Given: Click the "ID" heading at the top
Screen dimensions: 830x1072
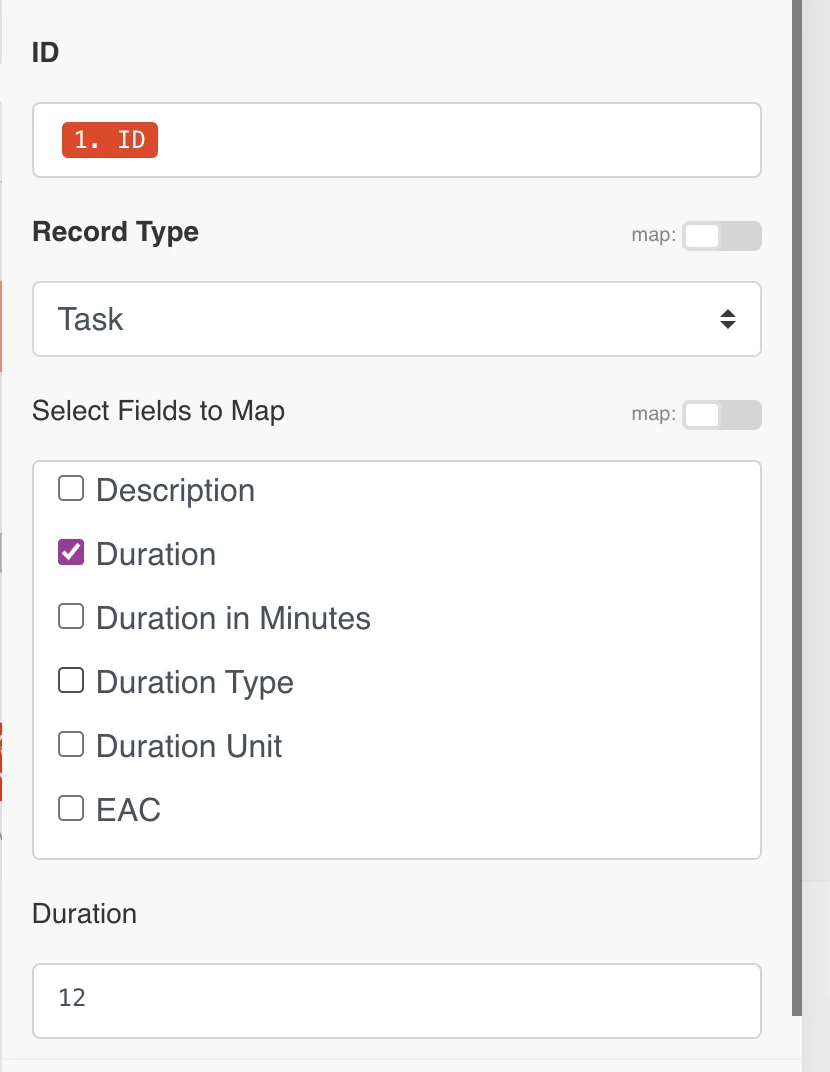Looking at the screenshot, I should tap(46, 53).
